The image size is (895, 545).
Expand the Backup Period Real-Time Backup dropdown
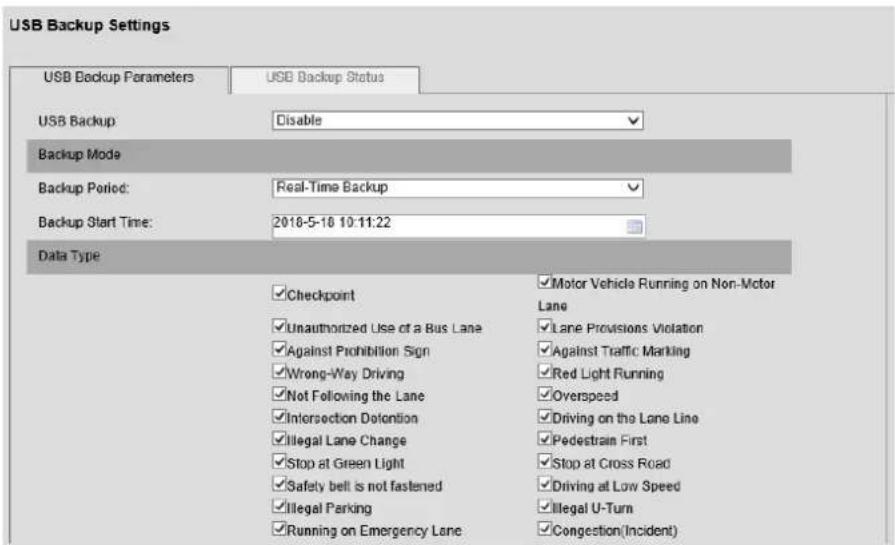[458, 188]
